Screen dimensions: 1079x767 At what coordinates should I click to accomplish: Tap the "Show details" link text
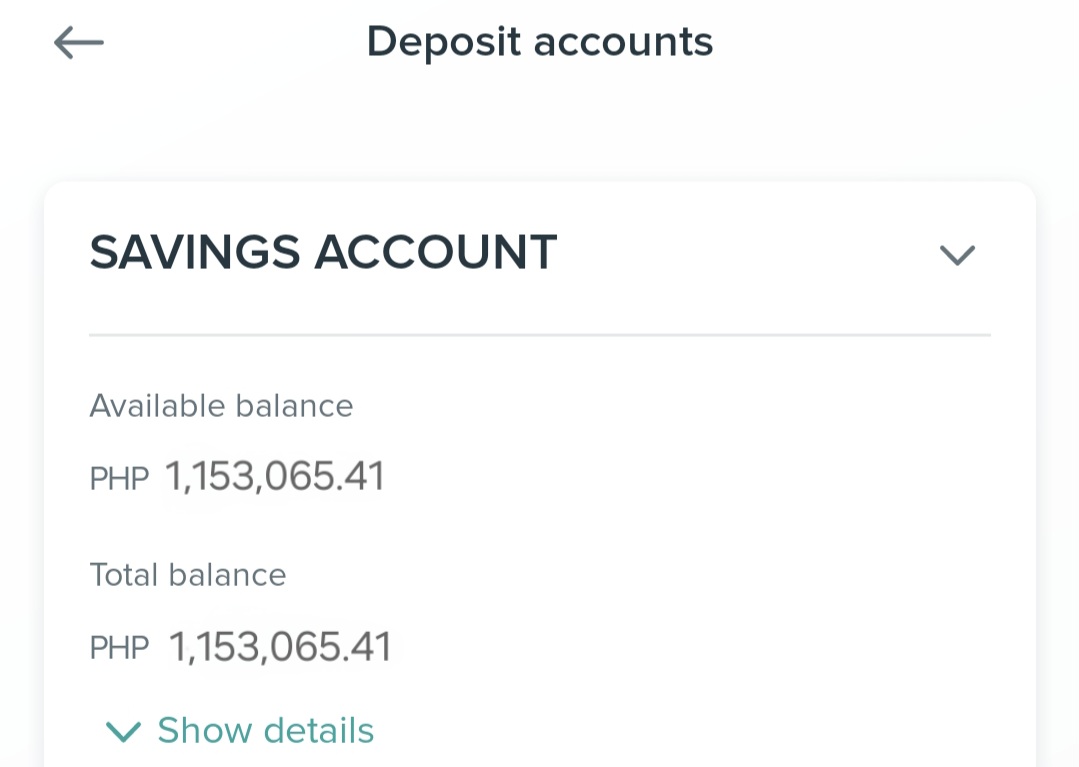[x=265, y=731]
